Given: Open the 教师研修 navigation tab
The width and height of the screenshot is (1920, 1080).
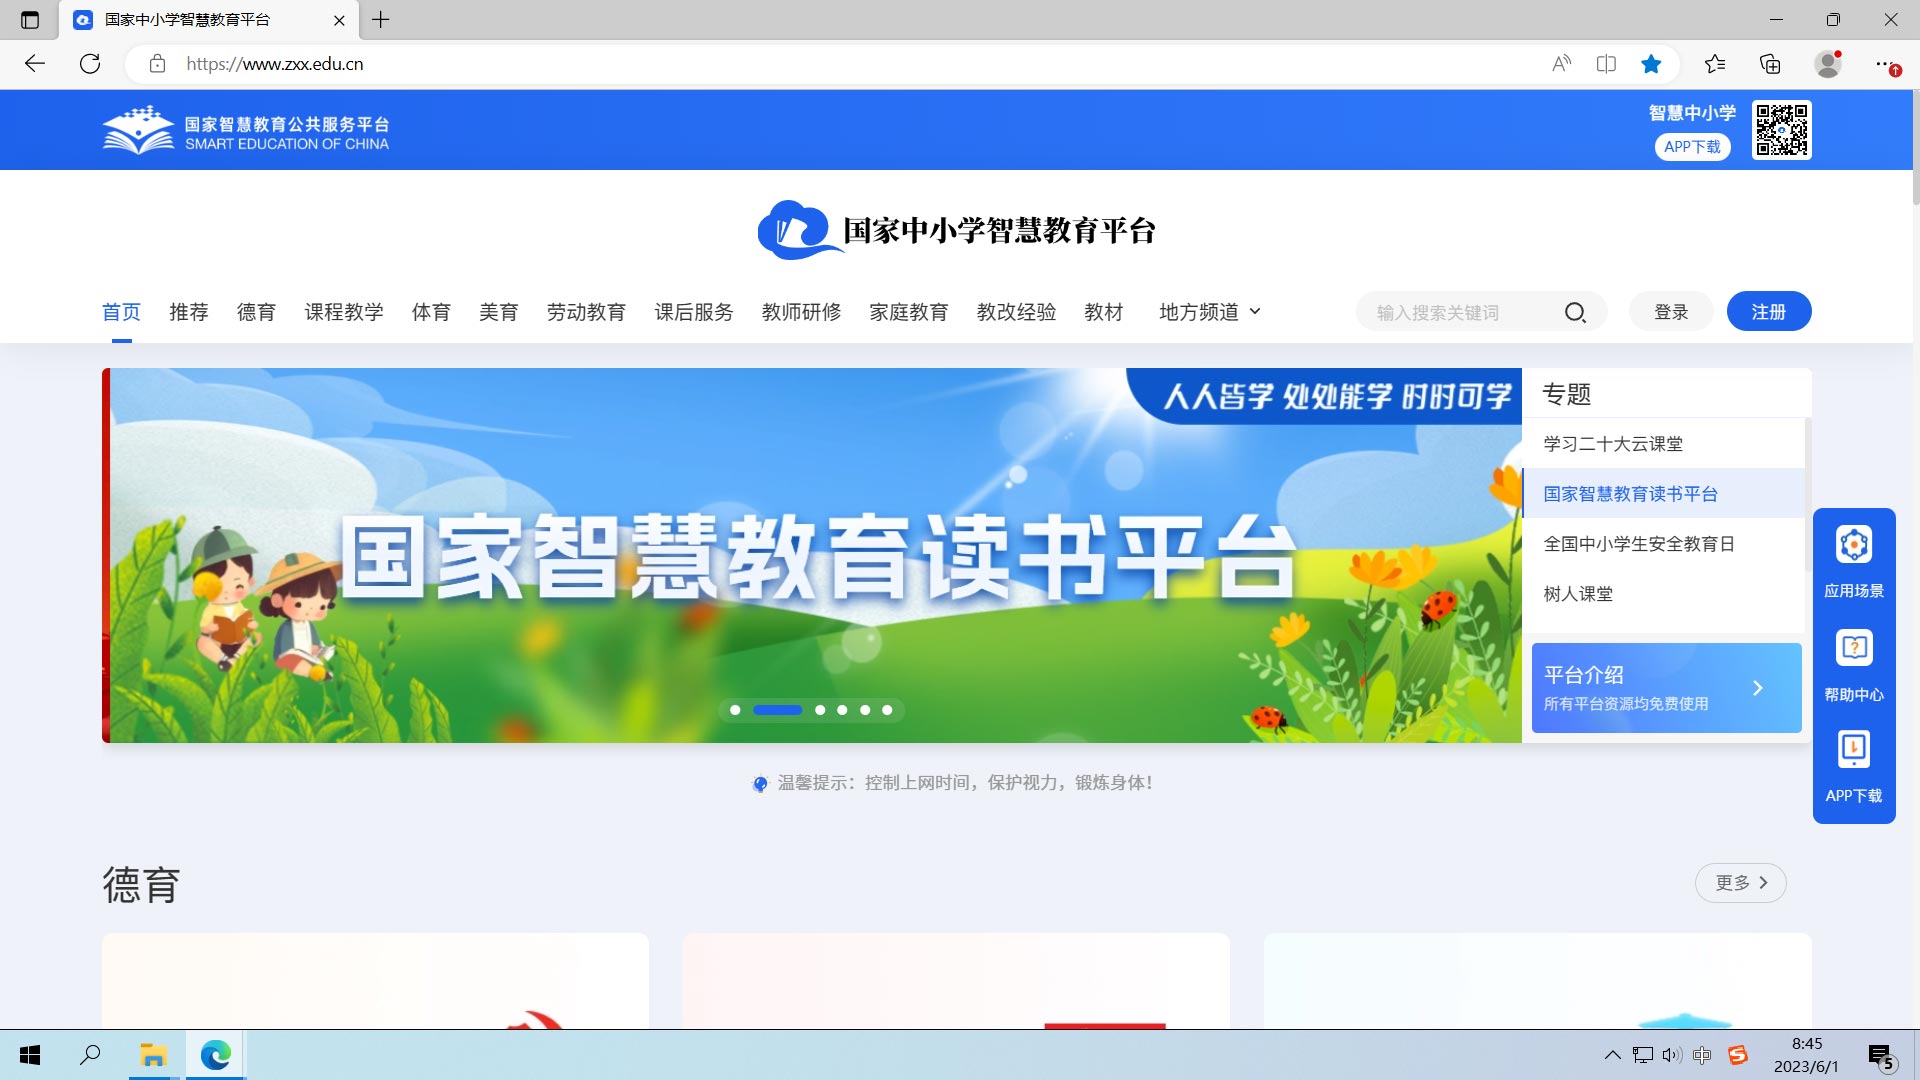Looking at the screenshot, I should pos(801,312).
